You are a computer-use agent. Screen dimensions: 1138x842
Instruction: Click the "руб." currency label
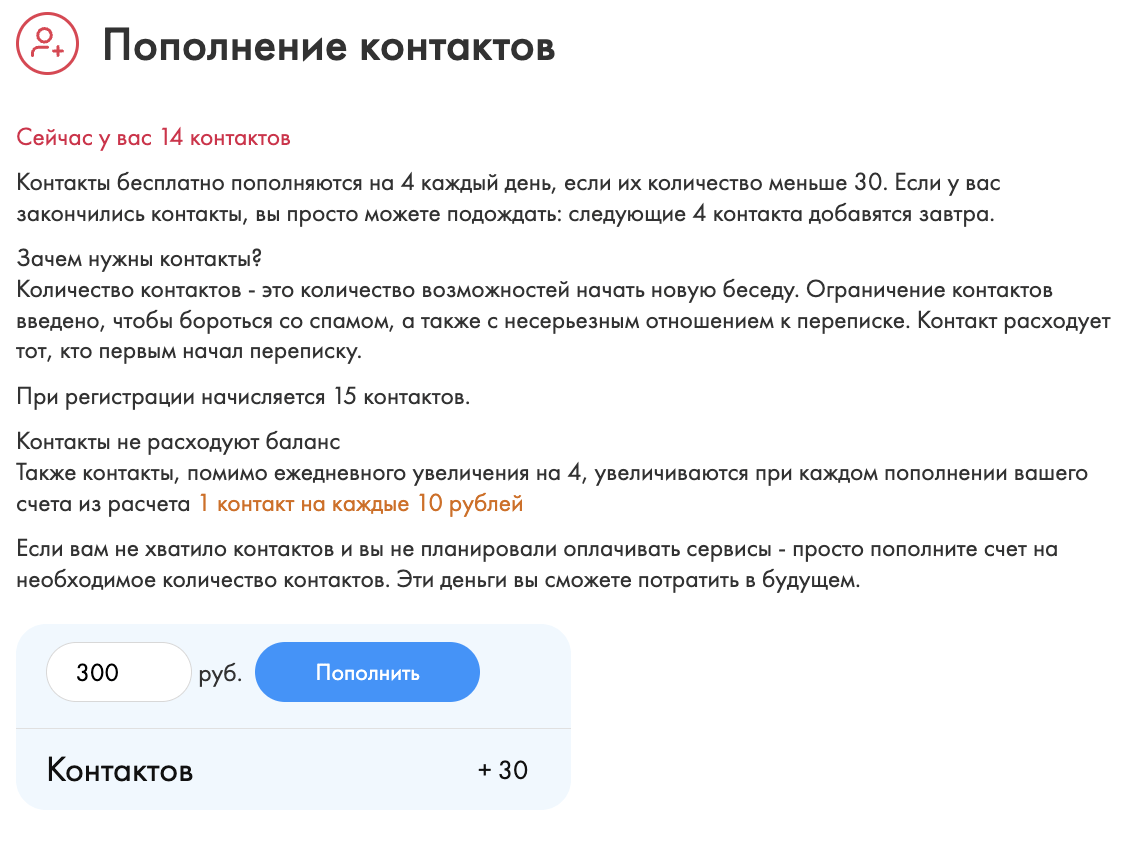(x=220, y=673)
